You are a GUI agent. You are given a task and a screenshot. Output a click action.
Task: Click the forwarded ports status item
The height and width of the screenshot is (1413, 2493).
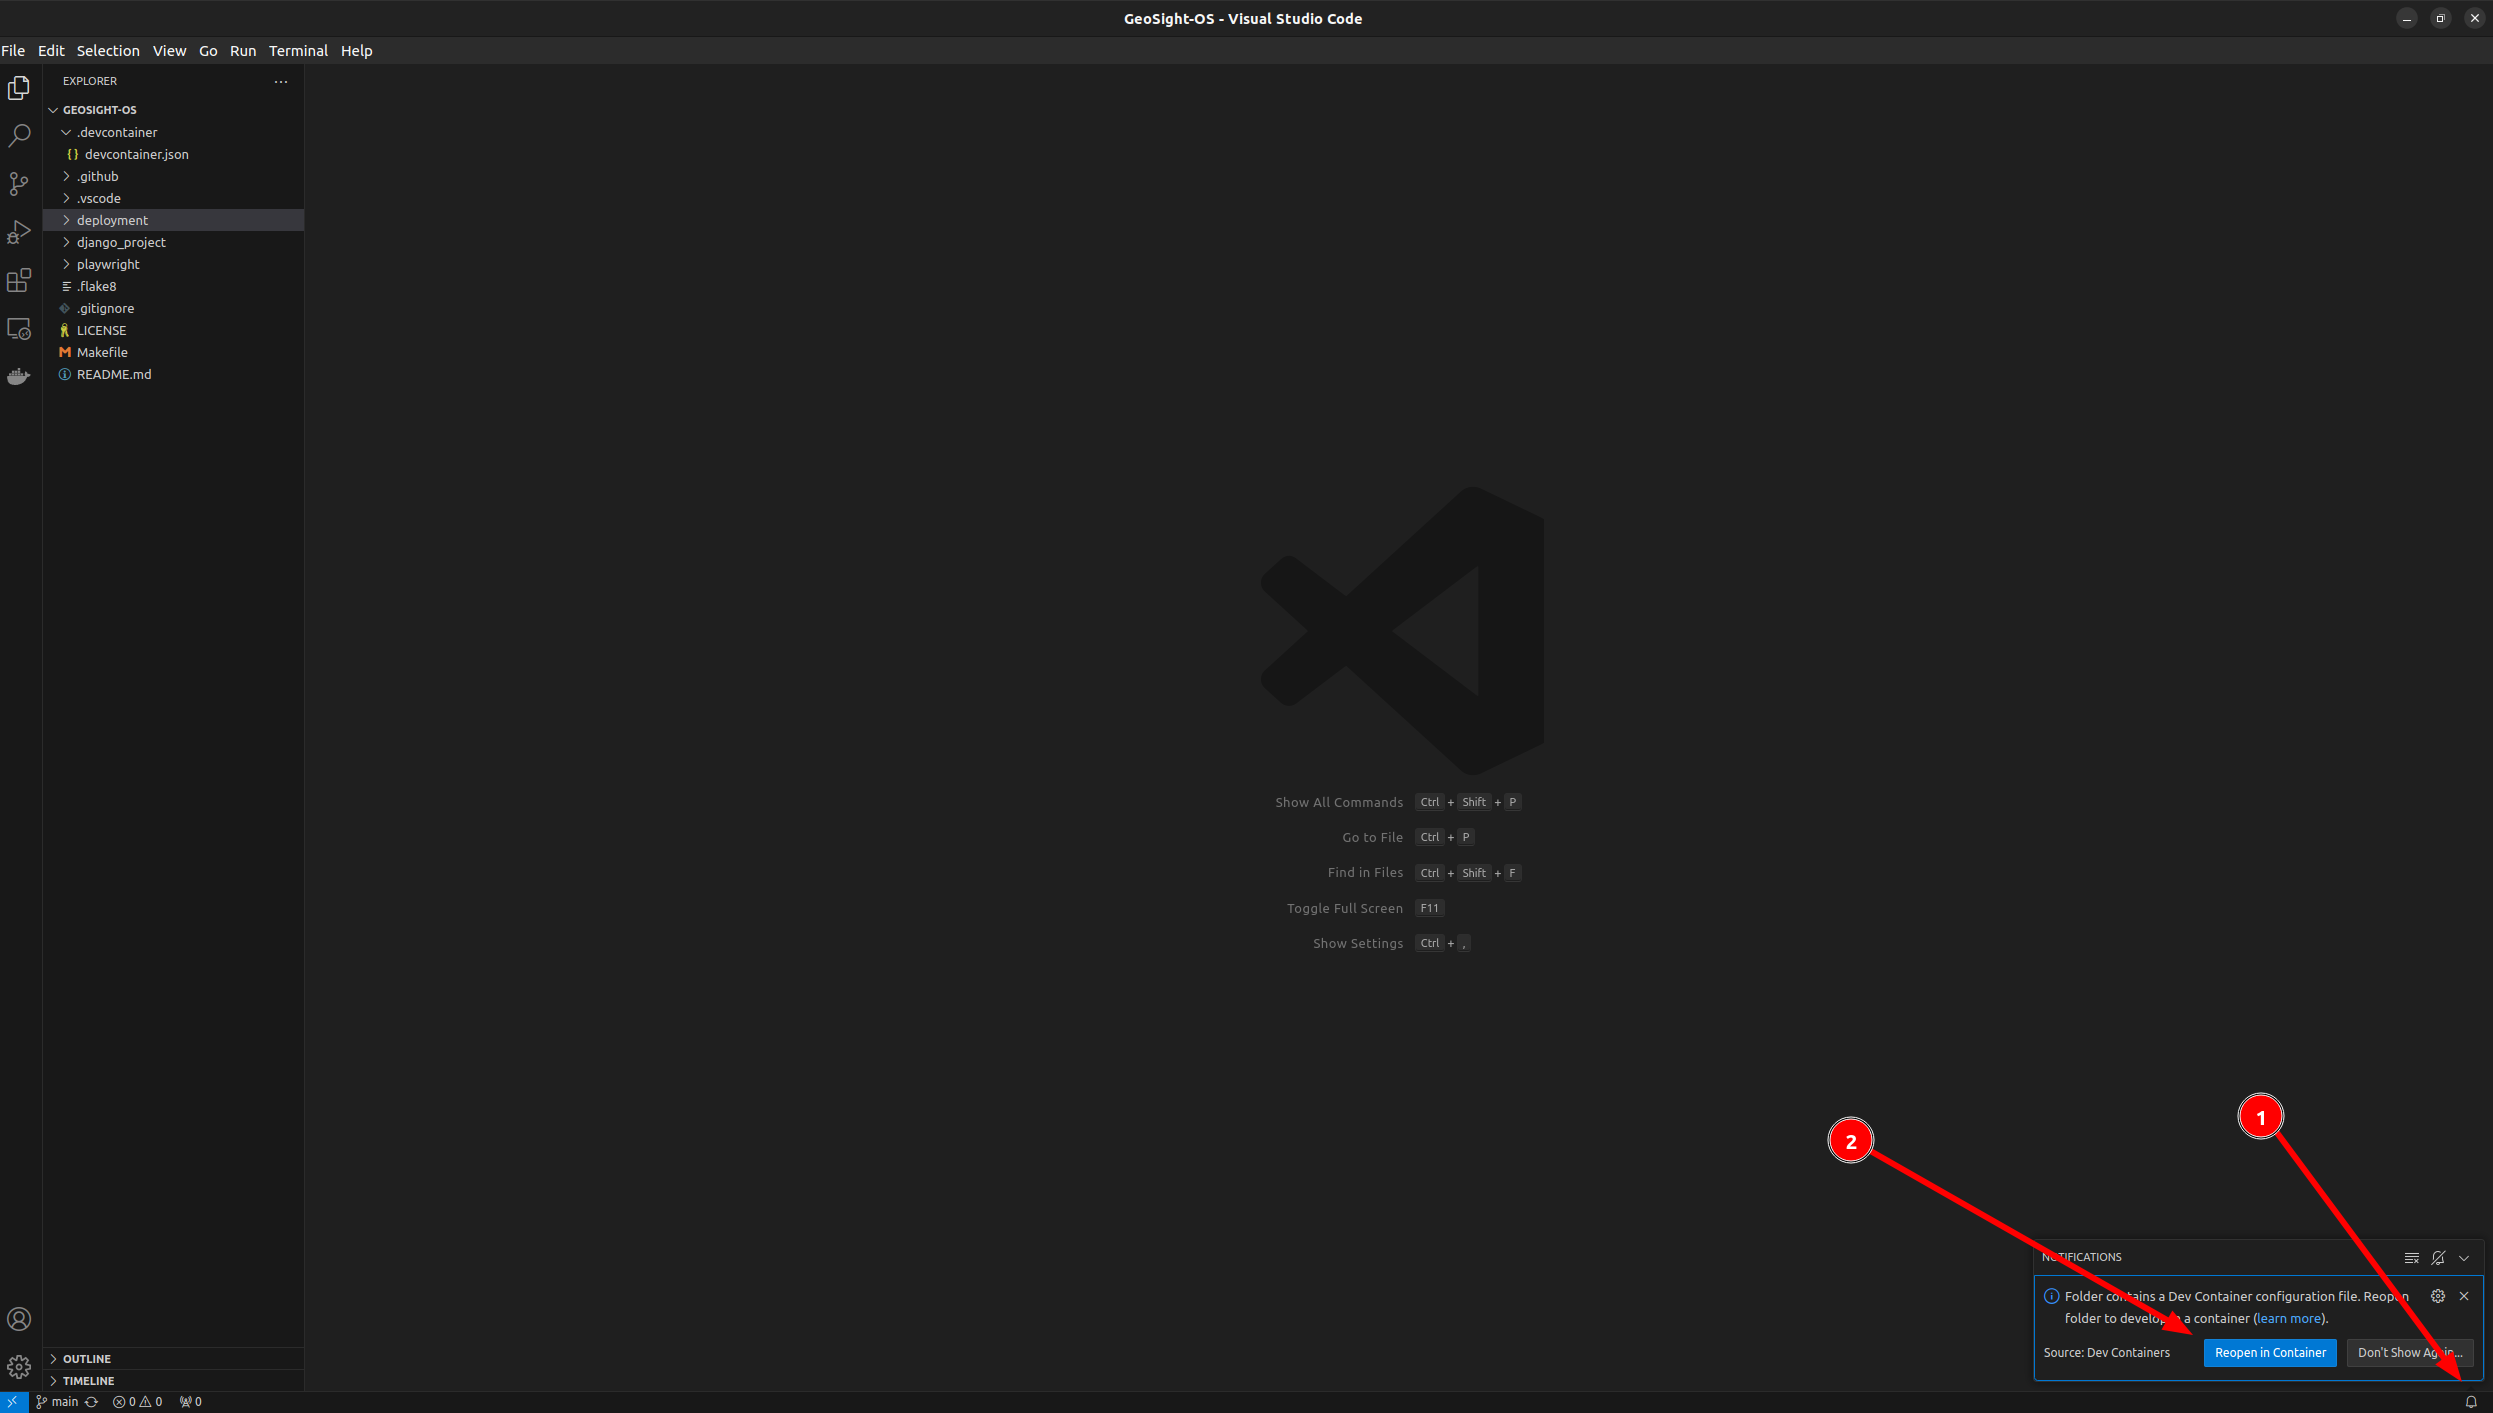(191, 1402)
